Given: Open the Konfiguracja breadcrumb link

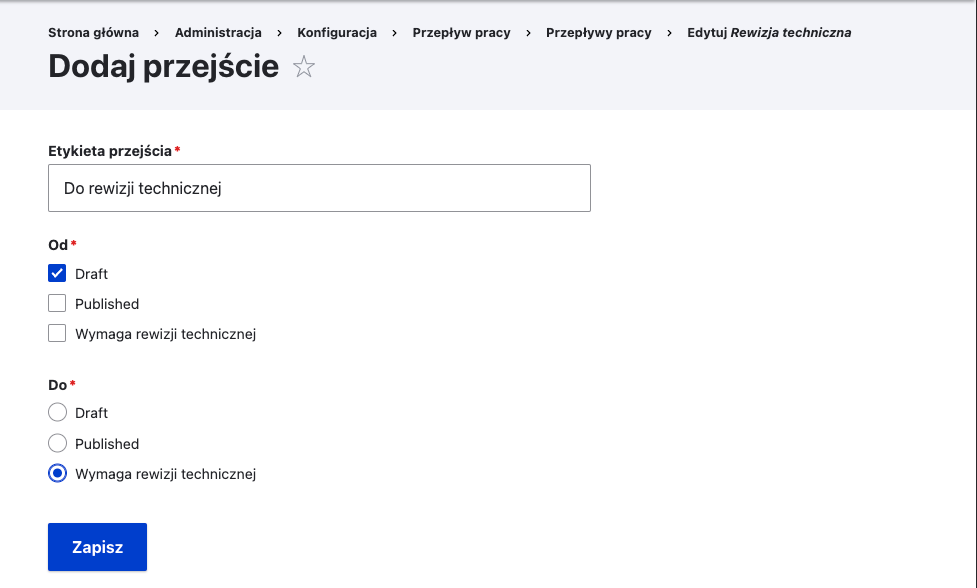Looking at the screenshot, I should tap(337, 32).
